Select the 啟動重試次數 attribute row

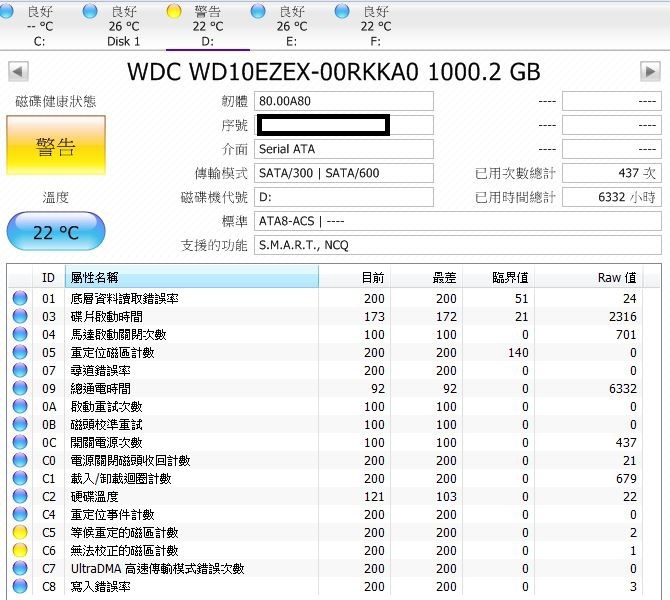point(325,406)
